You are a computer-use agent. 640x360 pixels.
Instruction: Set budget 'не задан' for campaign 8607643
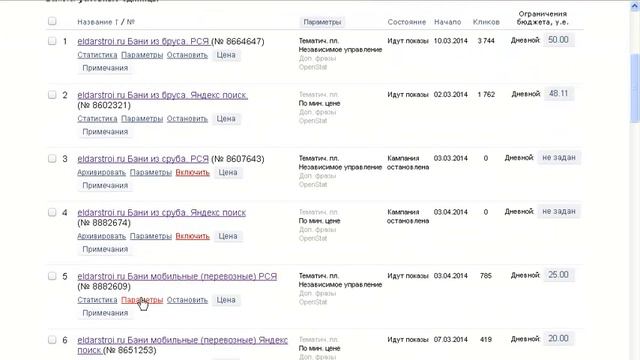pos(559,158)
